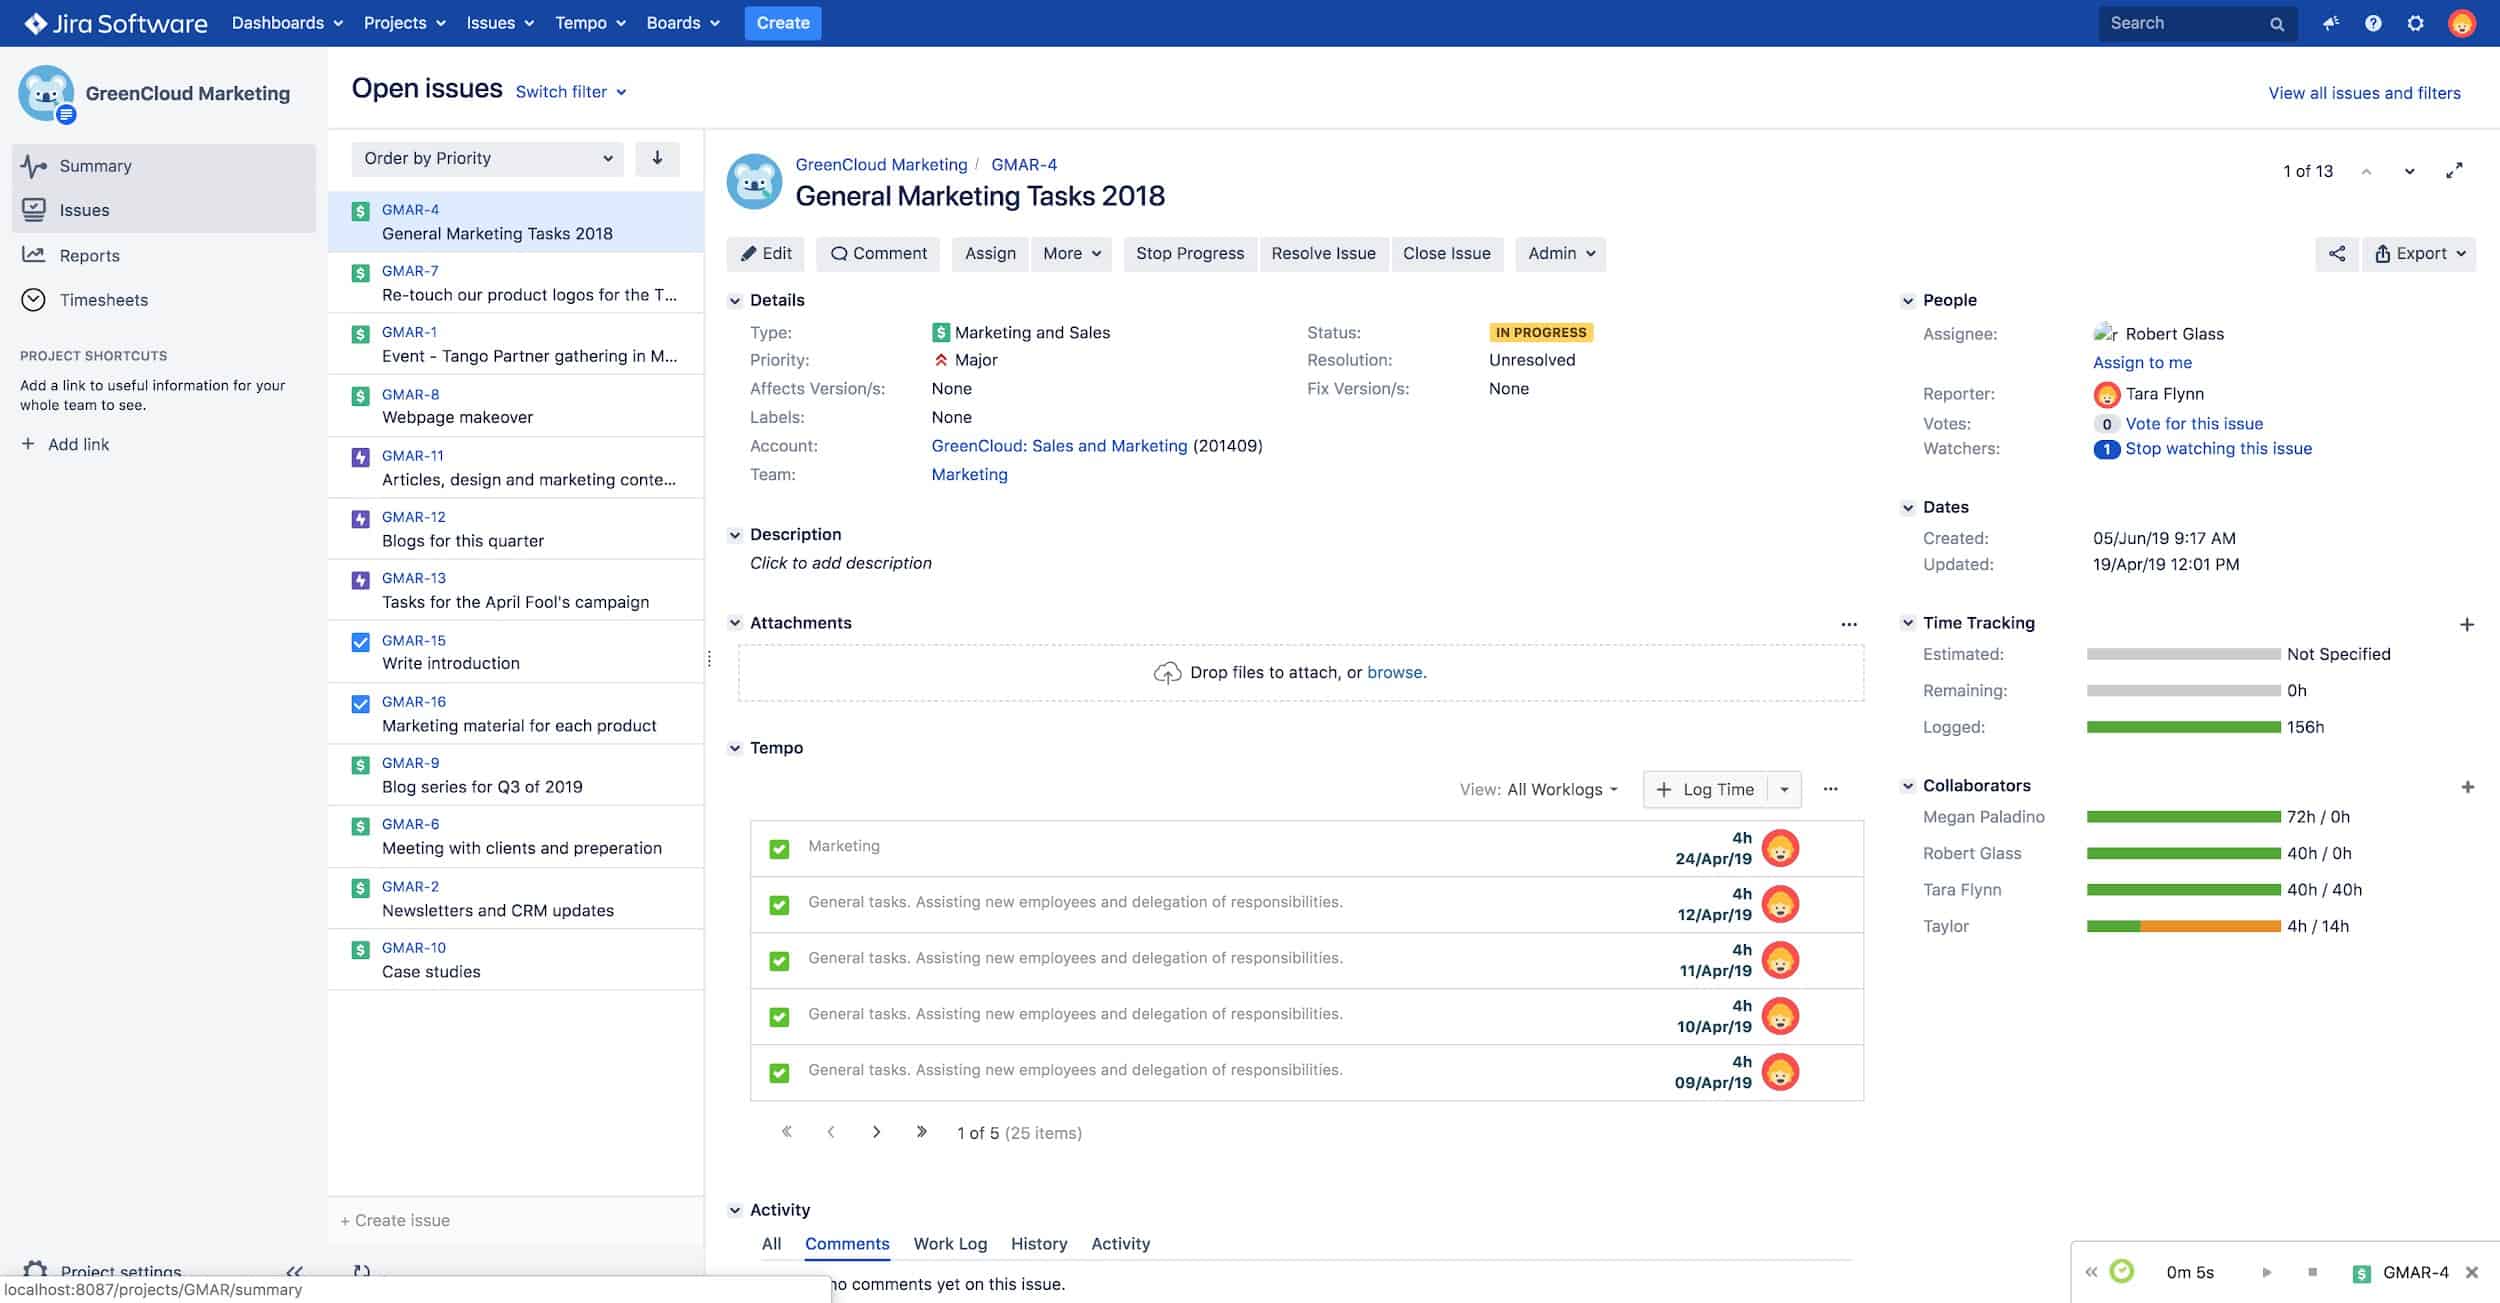The height and width of the screenshot is (1303, 2500).
Task: Toggle checkbox for 09/Apr/19 worklog
Action: pyautogui.click(x=779, y=1073)
